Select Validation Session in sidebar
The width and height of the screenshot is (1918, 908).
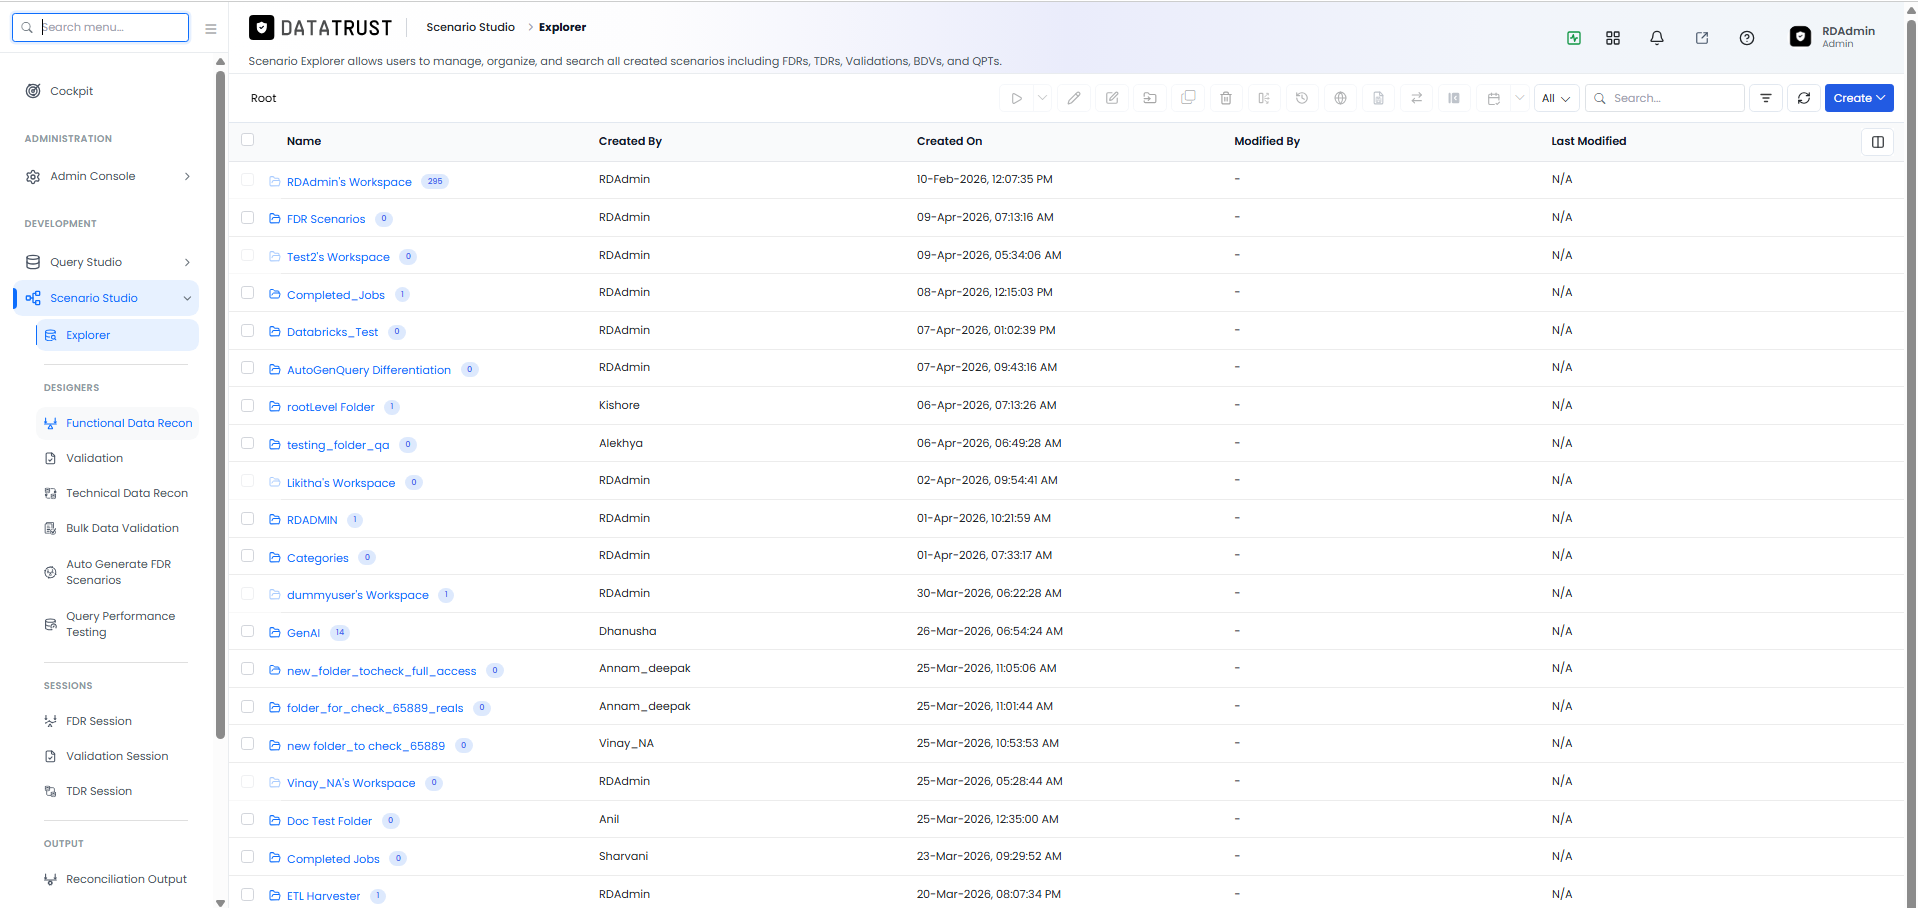117,756
